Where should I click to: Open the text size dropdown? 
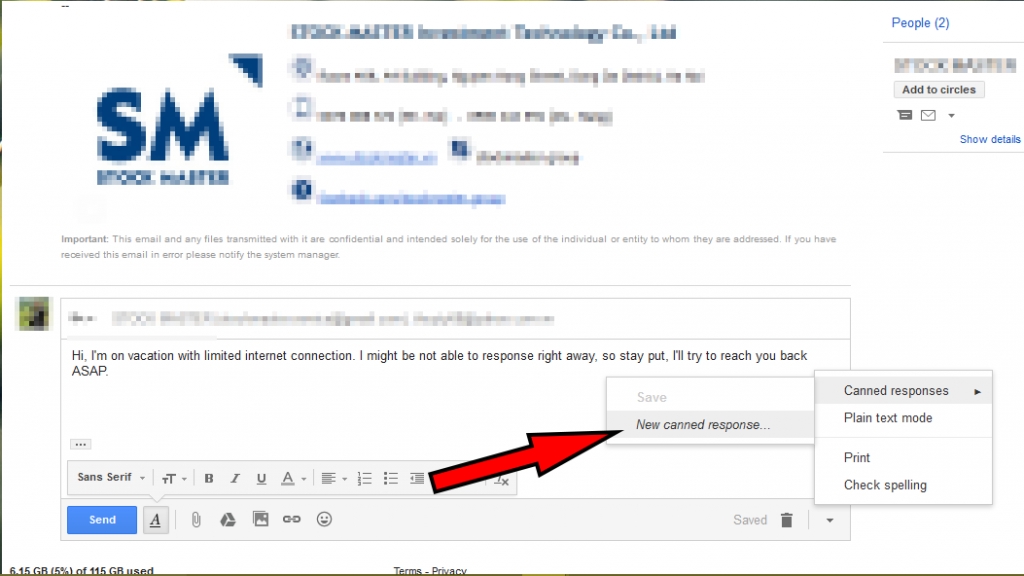pyautogui.click(x=174, y=479)
